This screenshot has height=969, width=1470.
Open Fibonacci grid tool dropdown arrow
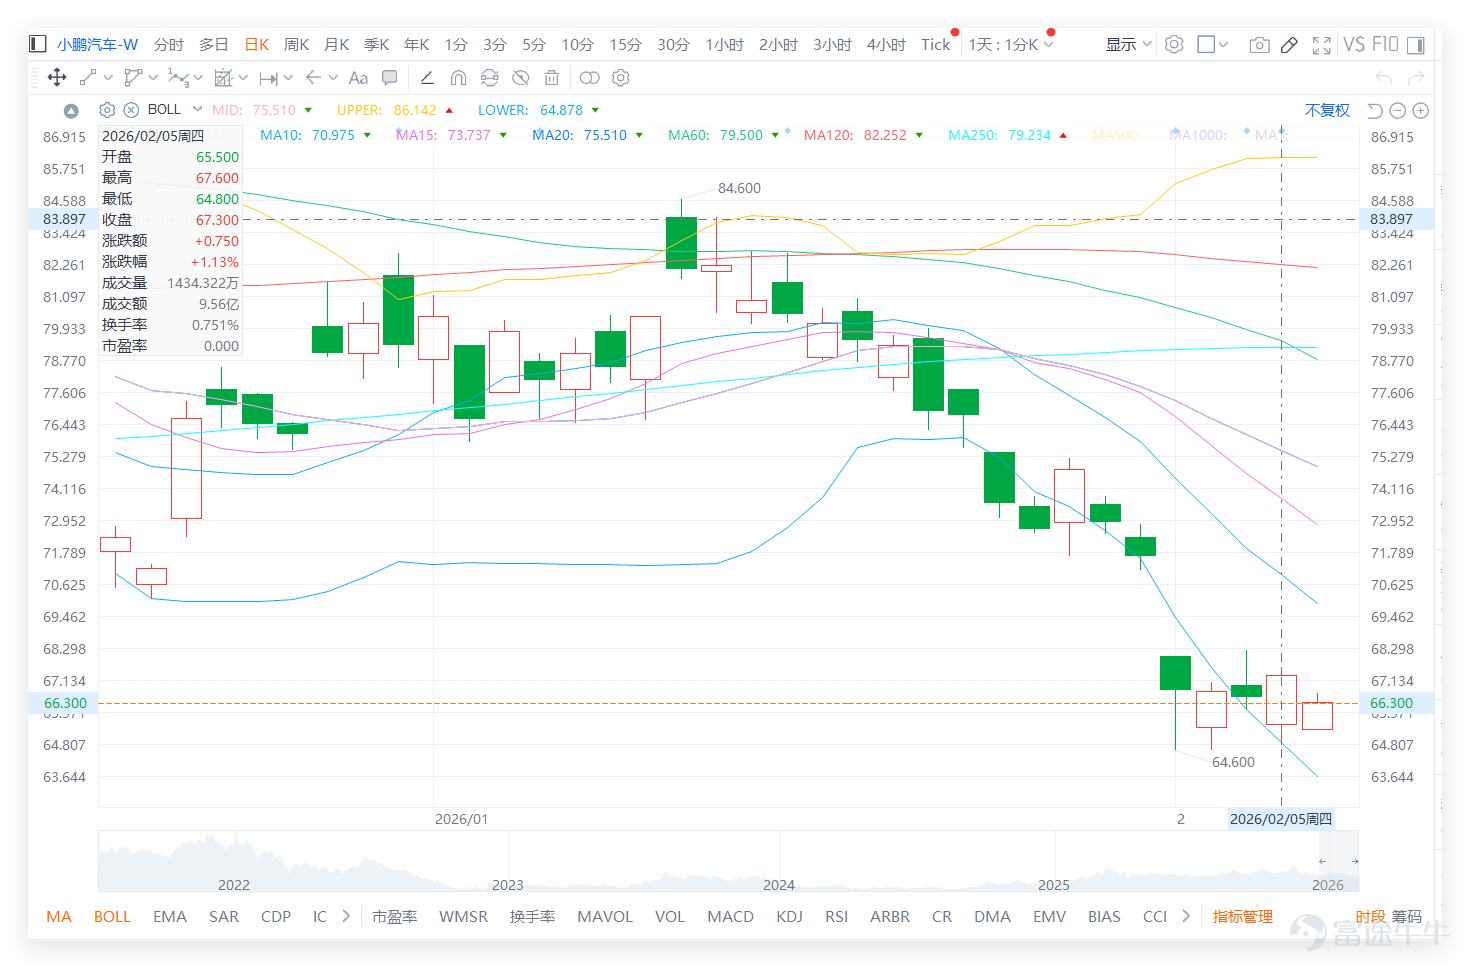click(x=243, y=77)
